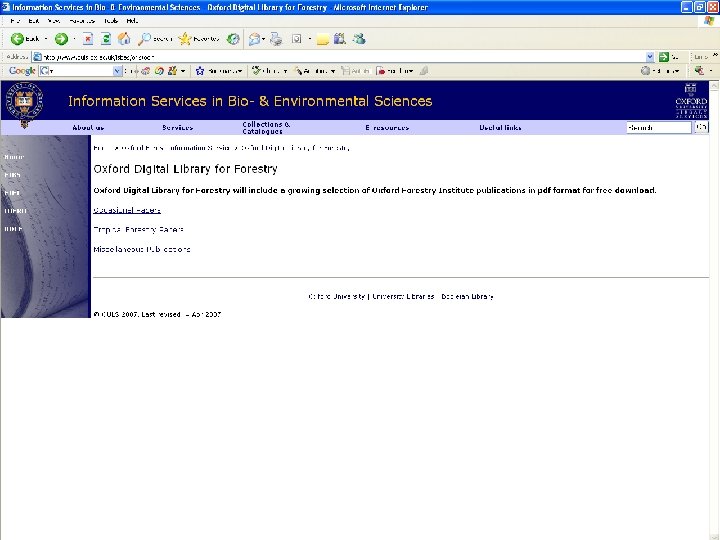Open the Google Bookmarks dropdown
Image resolution: width=720 pixels, height=540 pixels.
pos(240,71)
